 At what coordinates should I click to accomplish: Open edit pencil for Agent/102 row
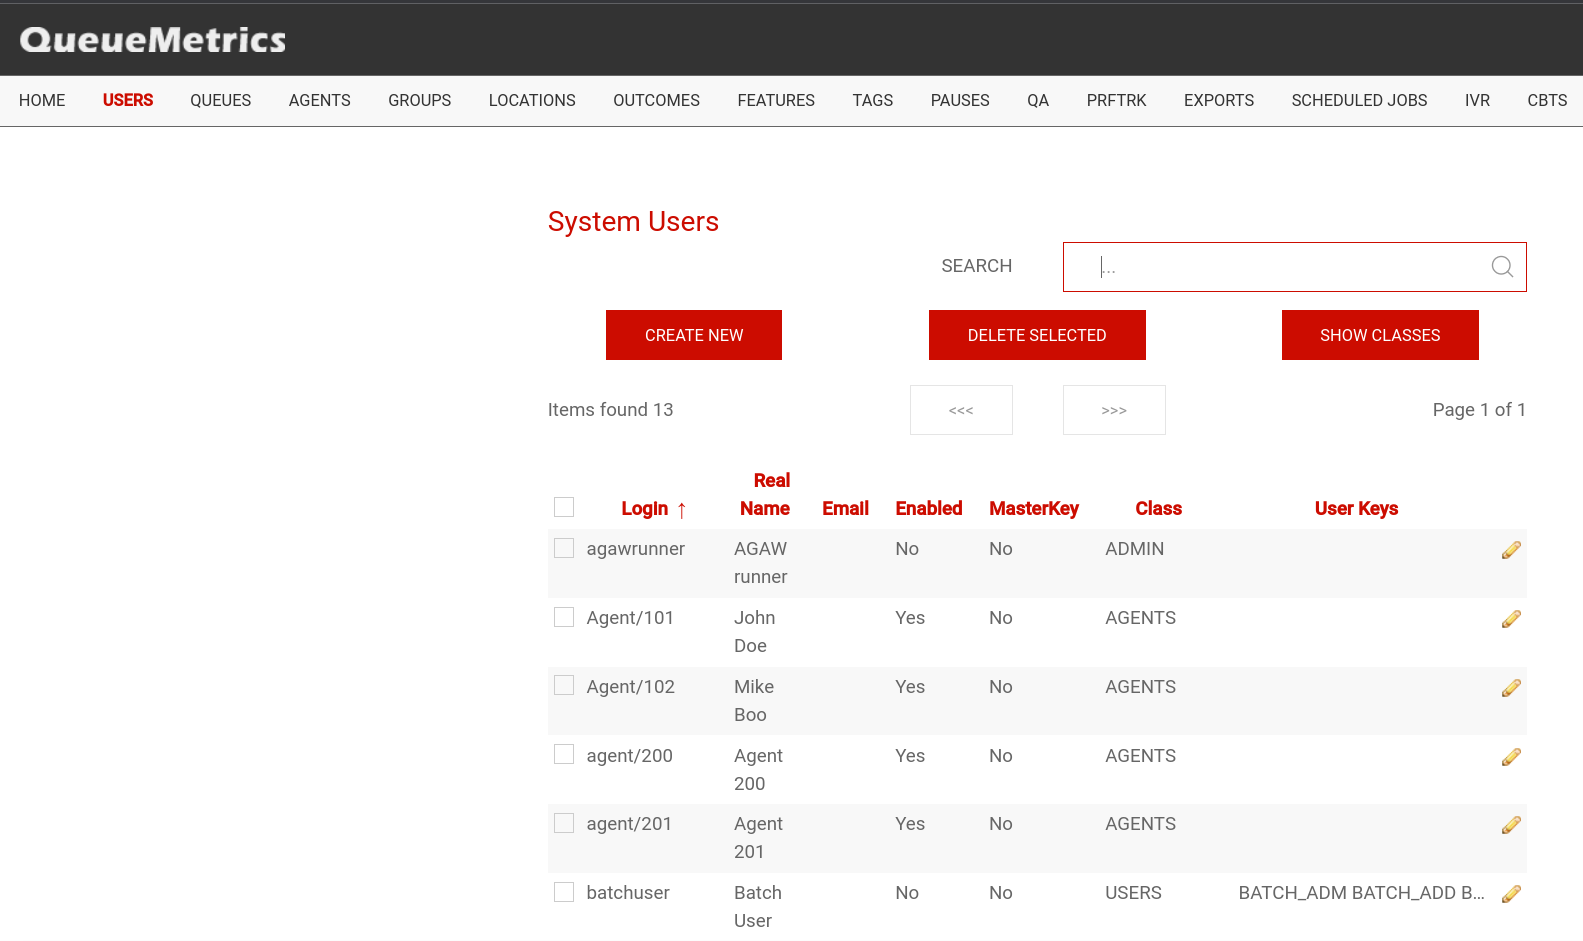point(1511,688)
